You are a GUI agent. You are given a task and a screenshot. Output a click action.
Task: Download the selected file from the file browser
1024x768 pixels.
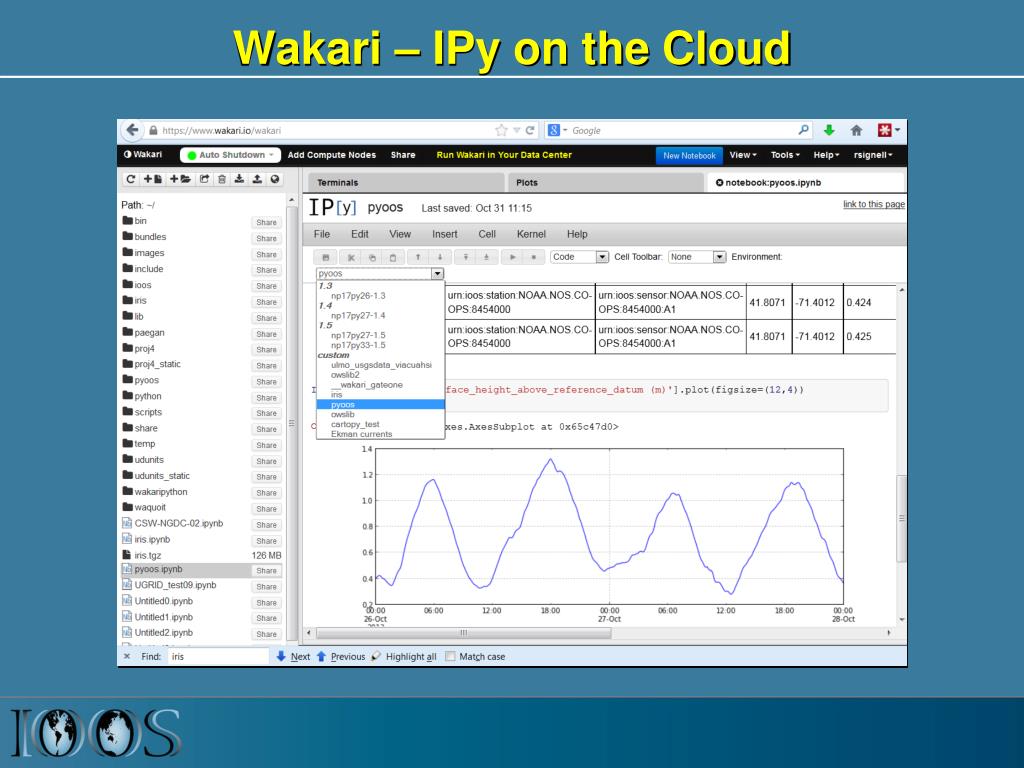(240, 179)
